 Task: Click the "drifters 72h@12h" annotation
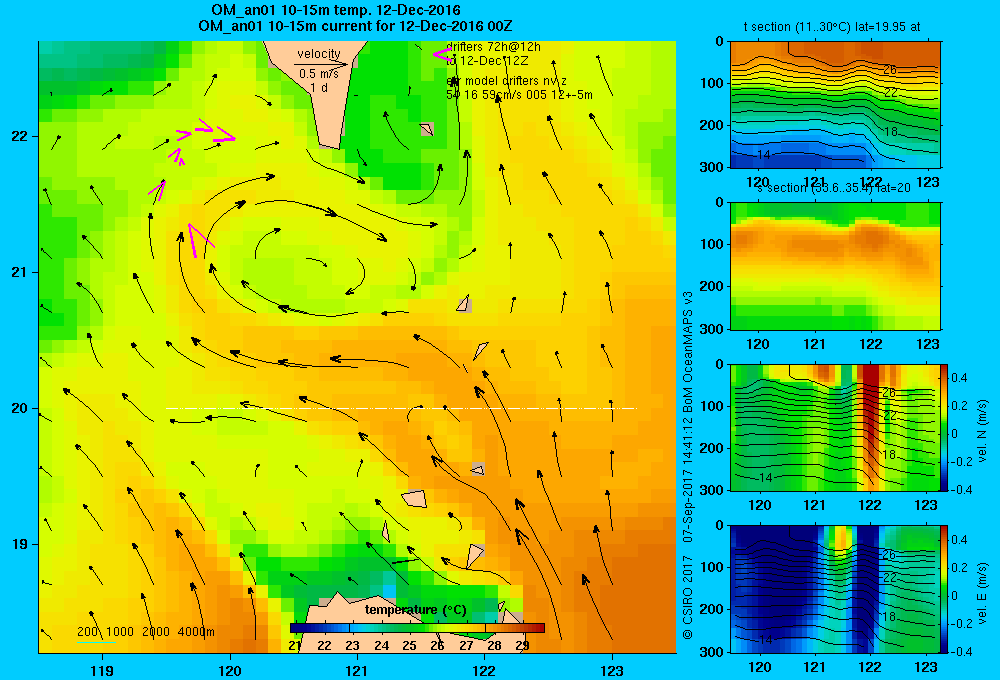494,47
